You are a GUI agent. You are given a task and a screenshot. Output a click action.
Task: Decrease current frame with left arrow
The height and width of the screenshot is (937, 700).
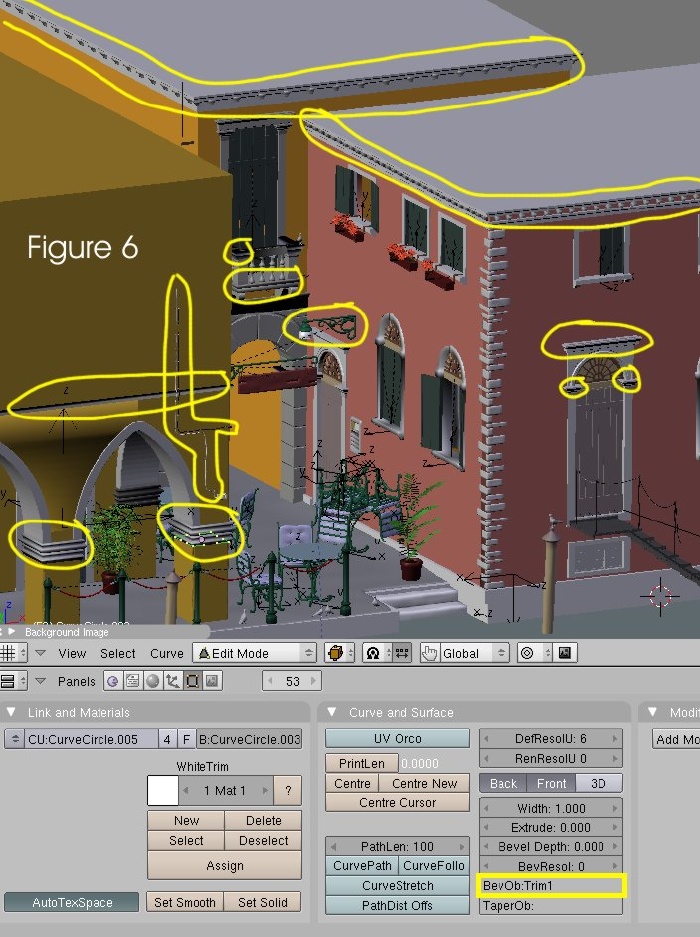pos(270,681)
